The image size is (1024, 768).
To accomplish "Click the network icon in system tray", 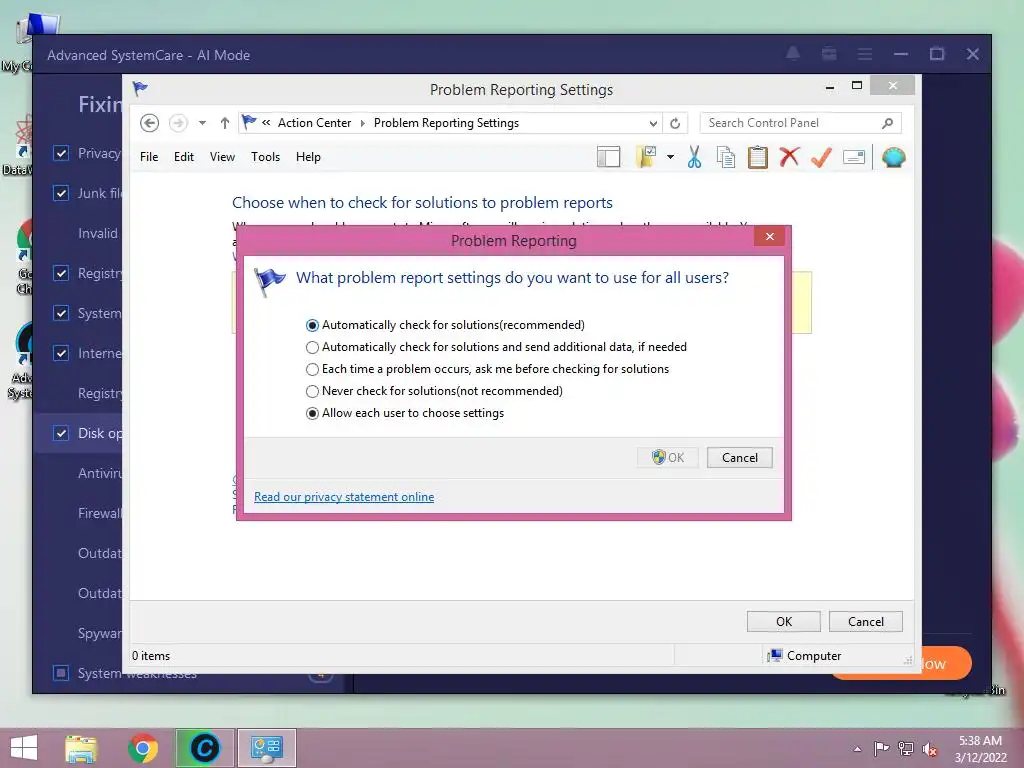I will [x=905, y=748].
